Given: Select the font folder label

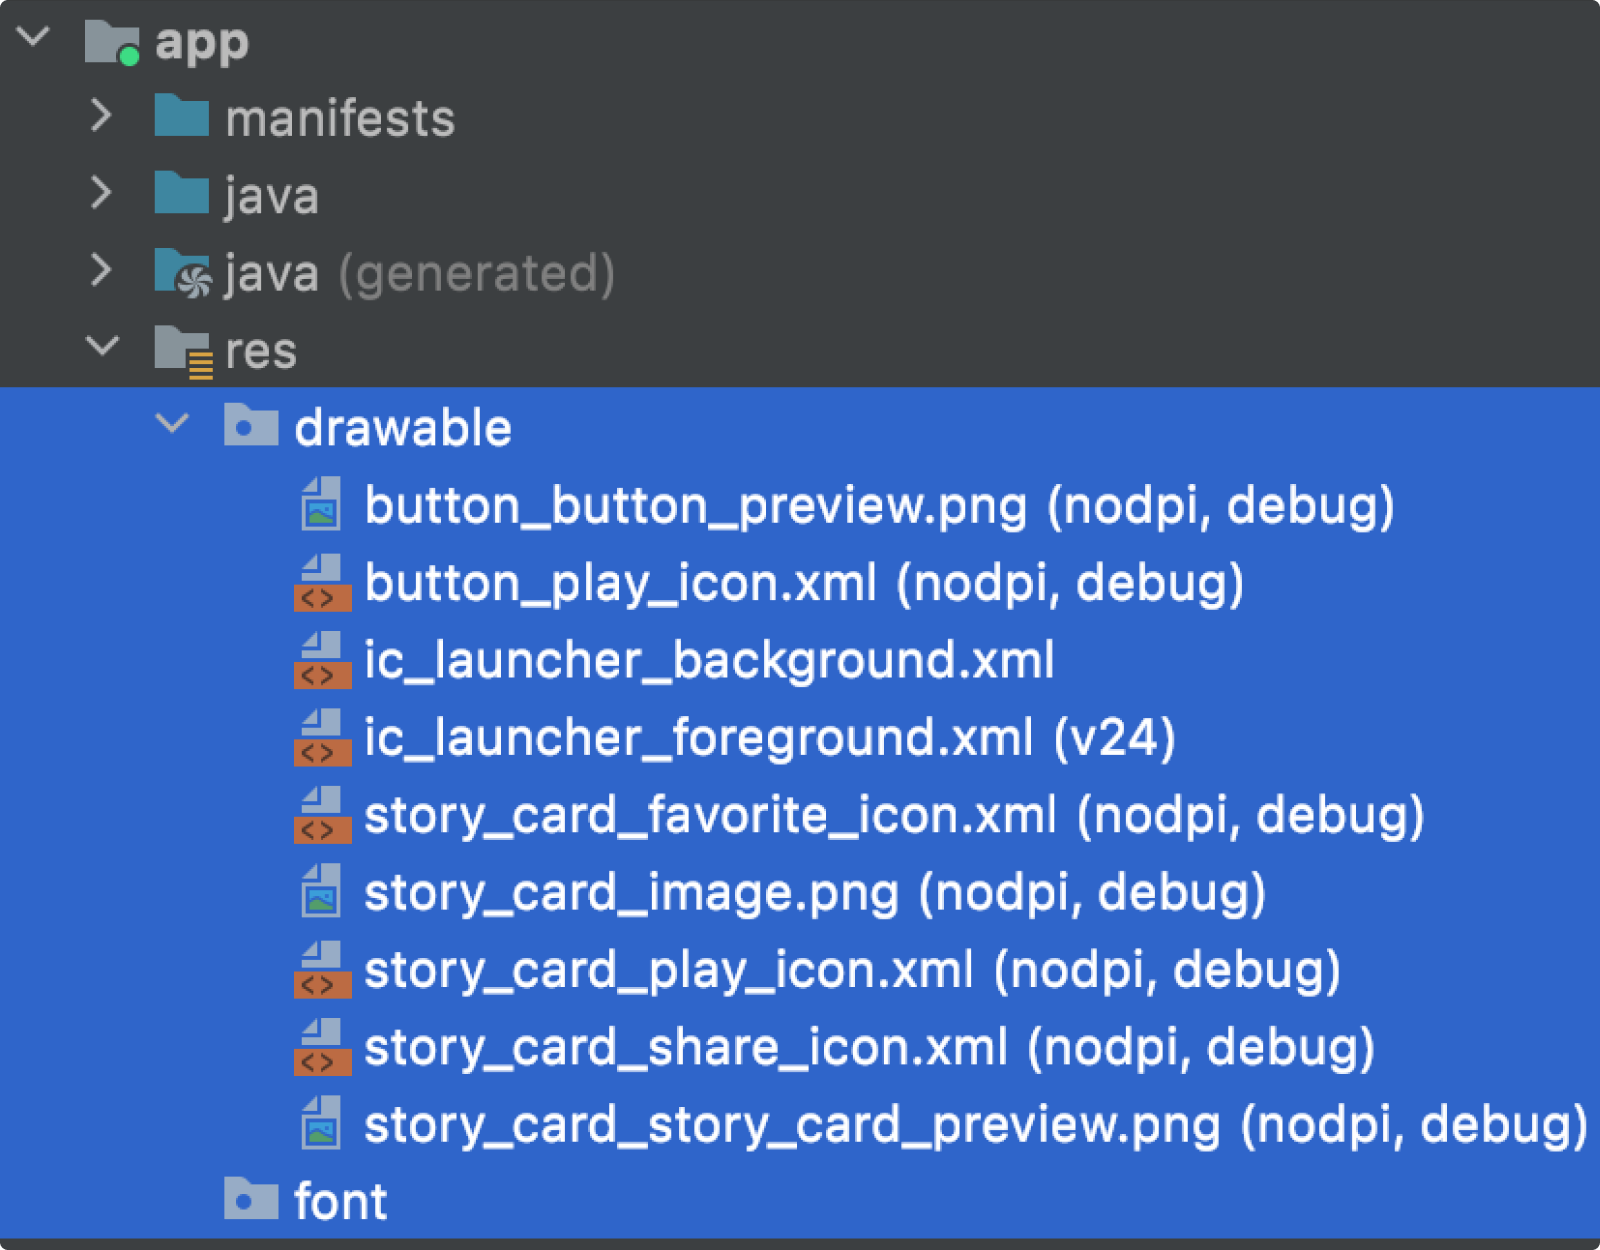Looking at the screenshot, I should 340,1200.
